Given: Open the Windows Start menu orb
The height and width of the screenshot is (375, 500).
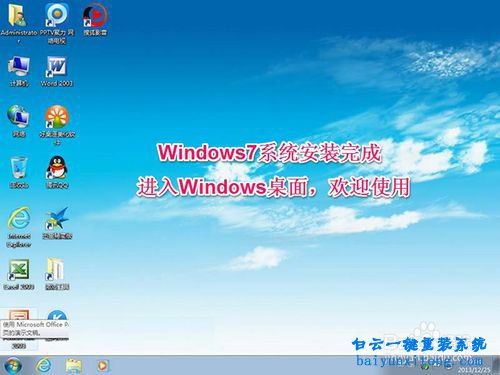Looking at the screenshot, I should (13, 365).
